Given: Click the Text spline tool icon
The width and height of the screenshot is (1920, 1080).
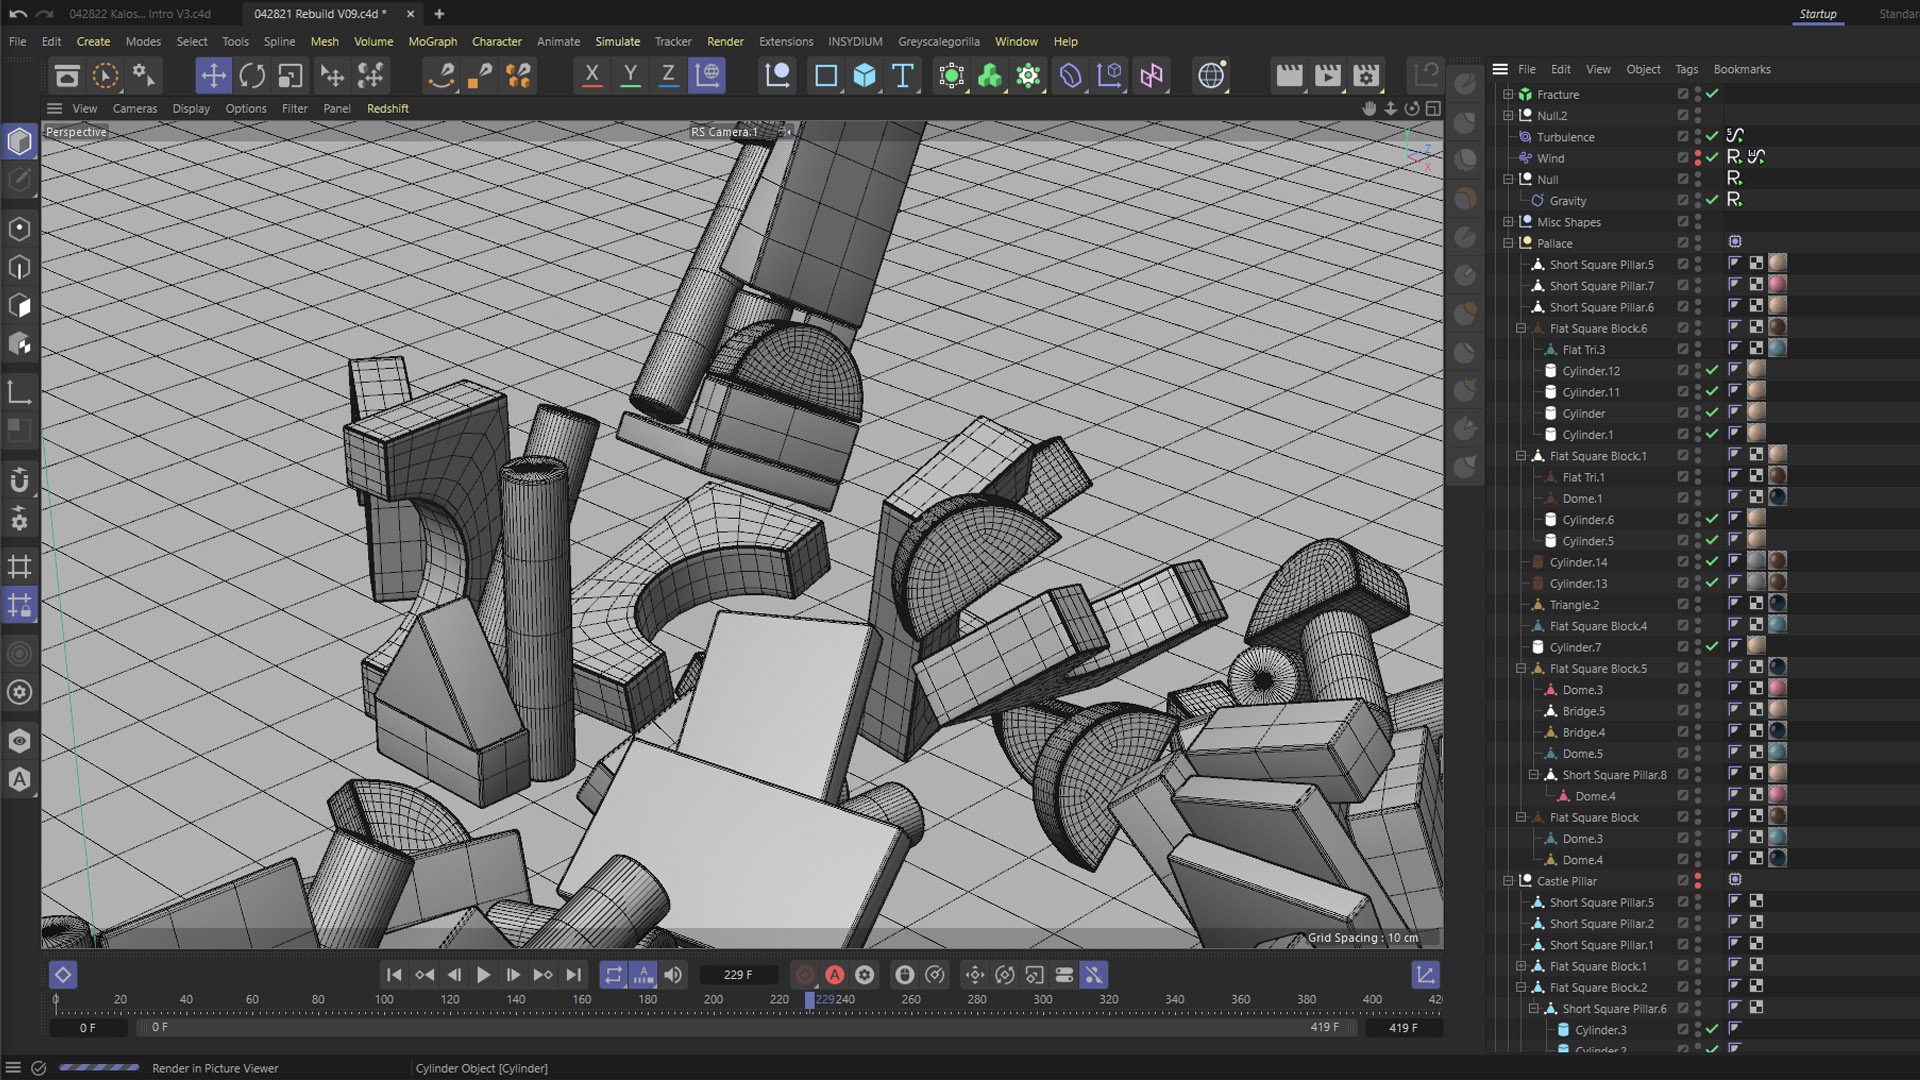Looking at the screenshot, I should 902,76.
